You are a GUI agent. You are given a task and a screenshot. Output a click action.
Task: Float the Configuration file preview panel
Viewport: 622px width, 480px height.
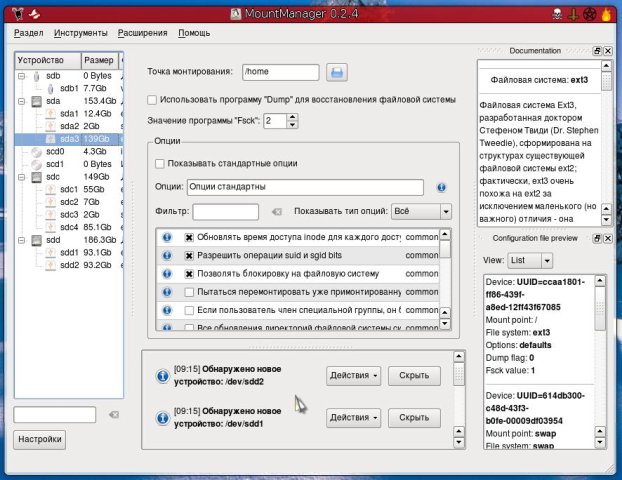click(x=597, y=238)
